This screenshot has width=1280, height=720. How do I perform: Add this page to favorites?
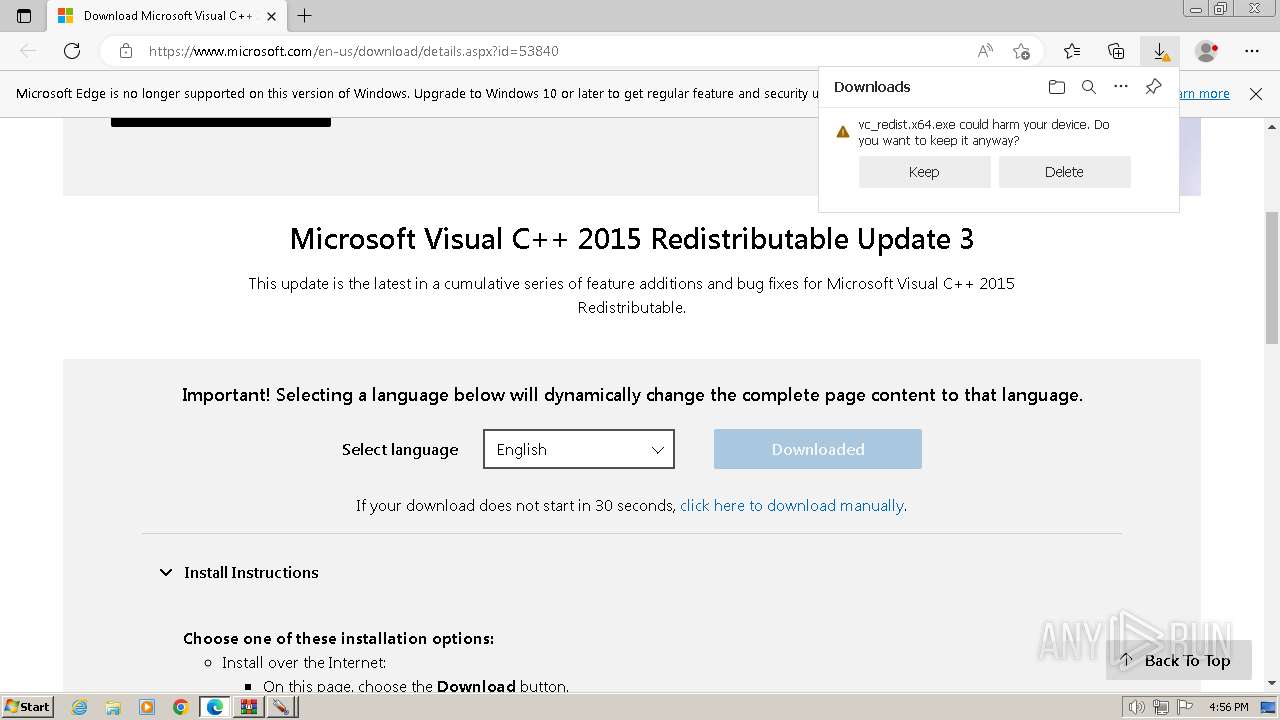click(1021, 51)
